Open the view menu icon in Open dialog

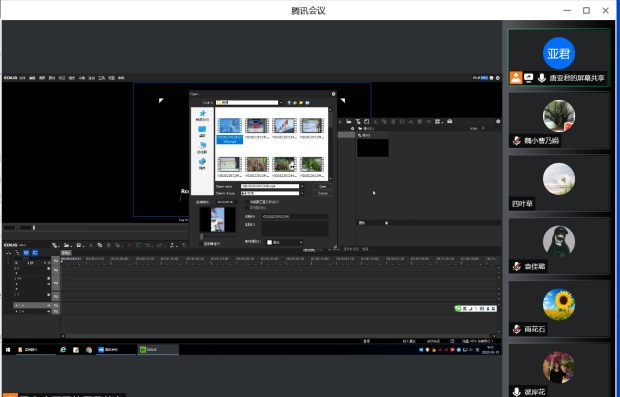(307, 103)
